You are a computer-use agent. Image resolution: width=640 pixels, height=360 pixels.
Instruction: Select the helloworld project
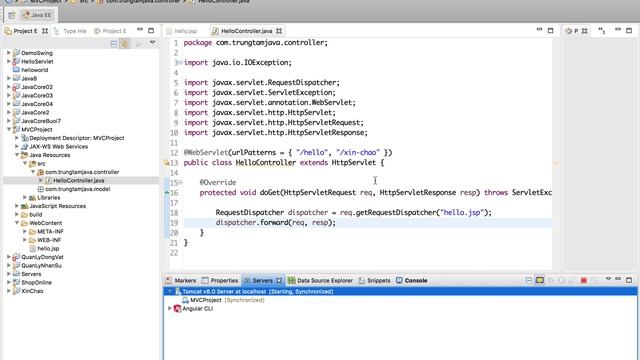[x=34, y=70]
